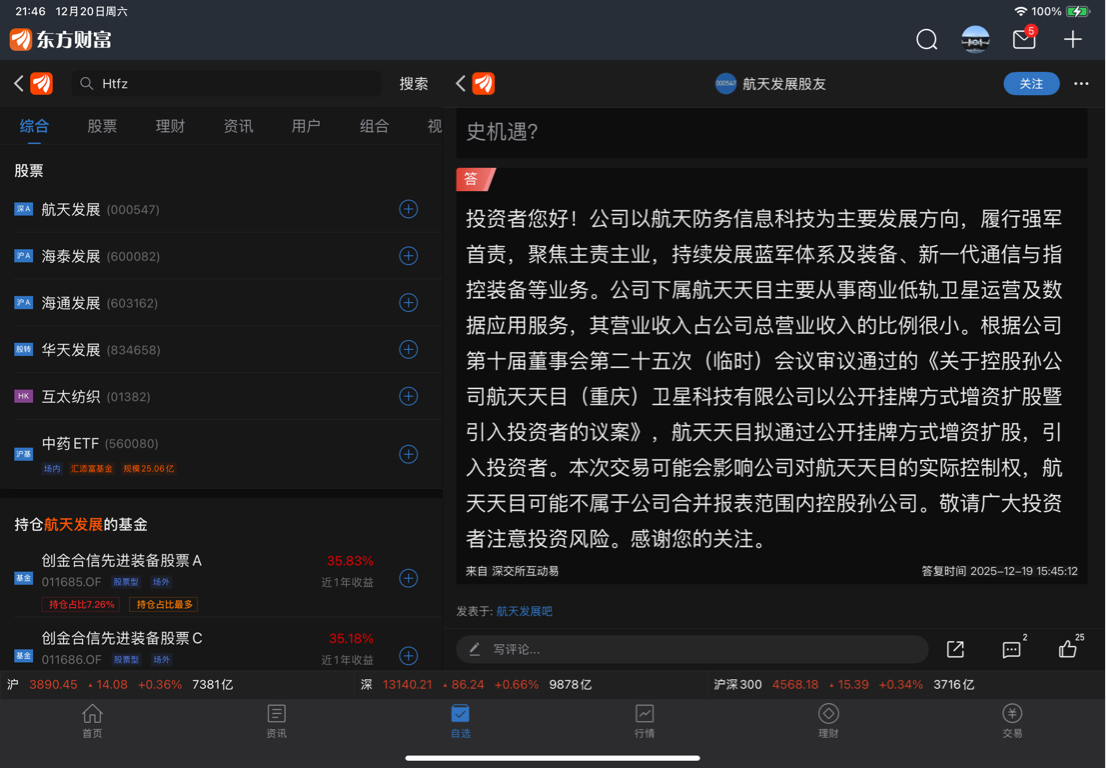Open the search magnifier in top bar
Image resolution: width=1106 pixels, height=768 pixels.
click(926, 39)
